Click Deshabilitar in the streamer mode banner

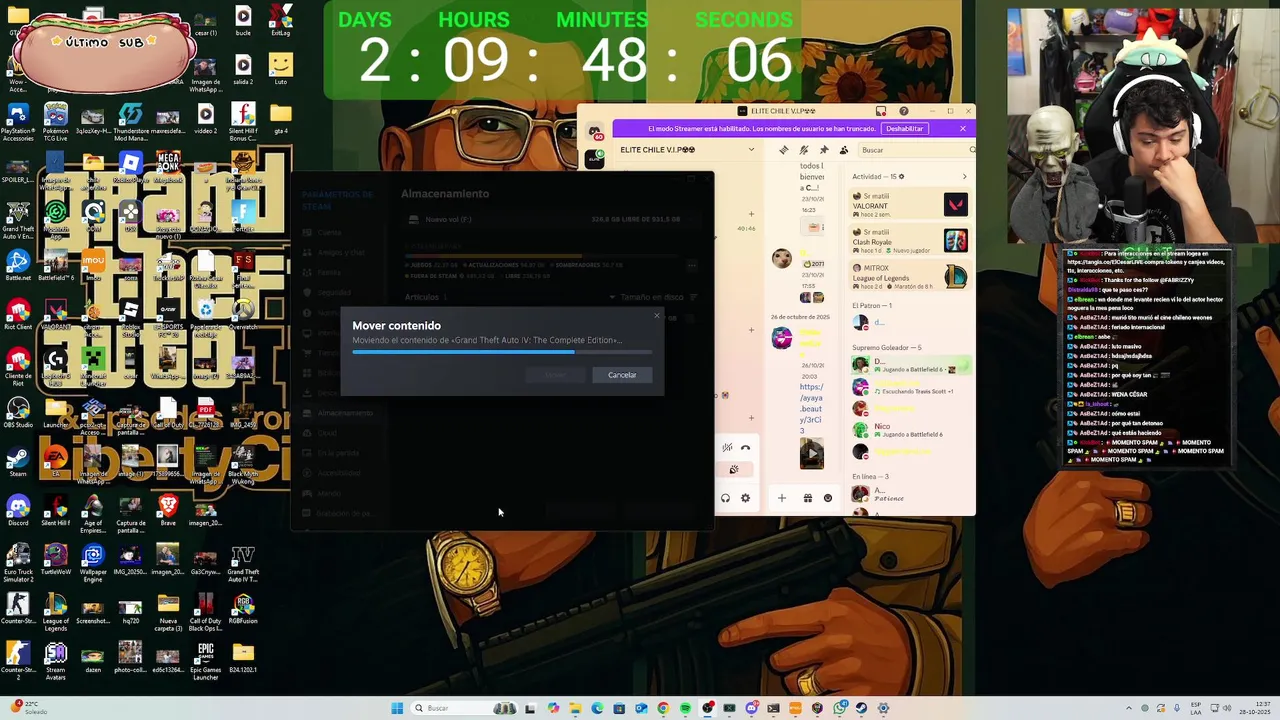pyautogui.click(x=904, y=129)
